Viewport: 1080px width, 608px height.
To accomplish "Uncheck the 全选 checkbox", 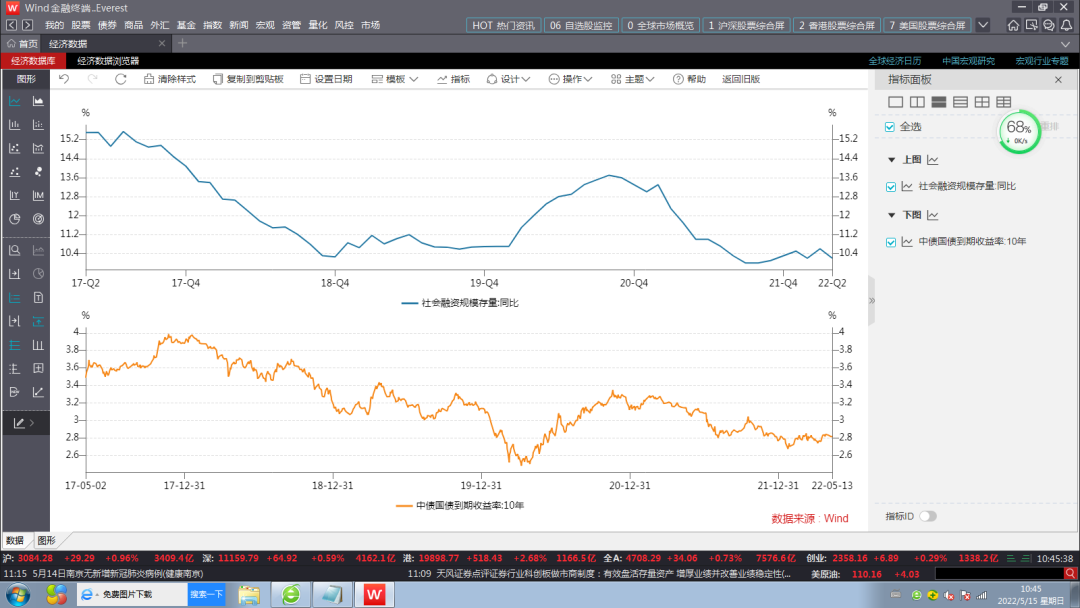I will point(890,127).
